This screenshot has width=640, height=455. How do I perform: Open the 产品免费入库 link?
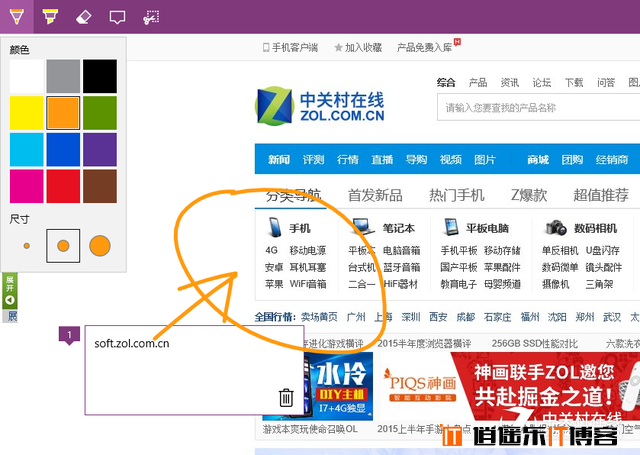pos(424,48)
